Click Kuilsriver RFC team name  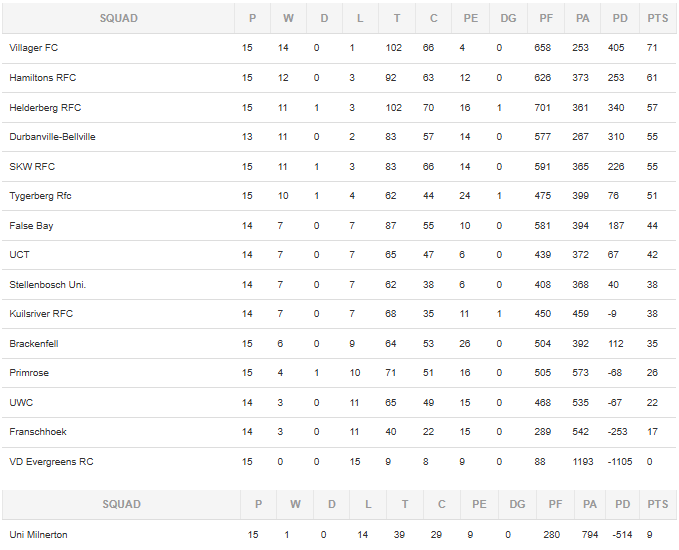click(41, 314)
